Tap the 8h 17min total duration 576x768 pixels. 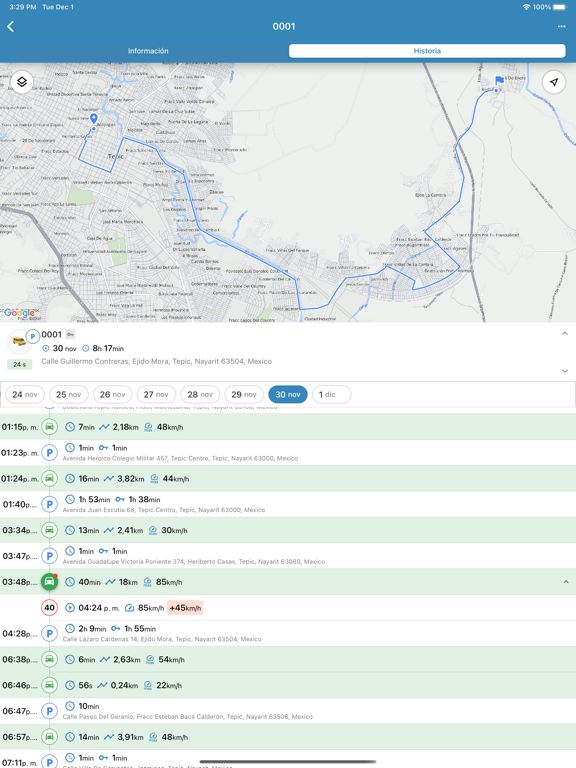[x=108, y=348]
